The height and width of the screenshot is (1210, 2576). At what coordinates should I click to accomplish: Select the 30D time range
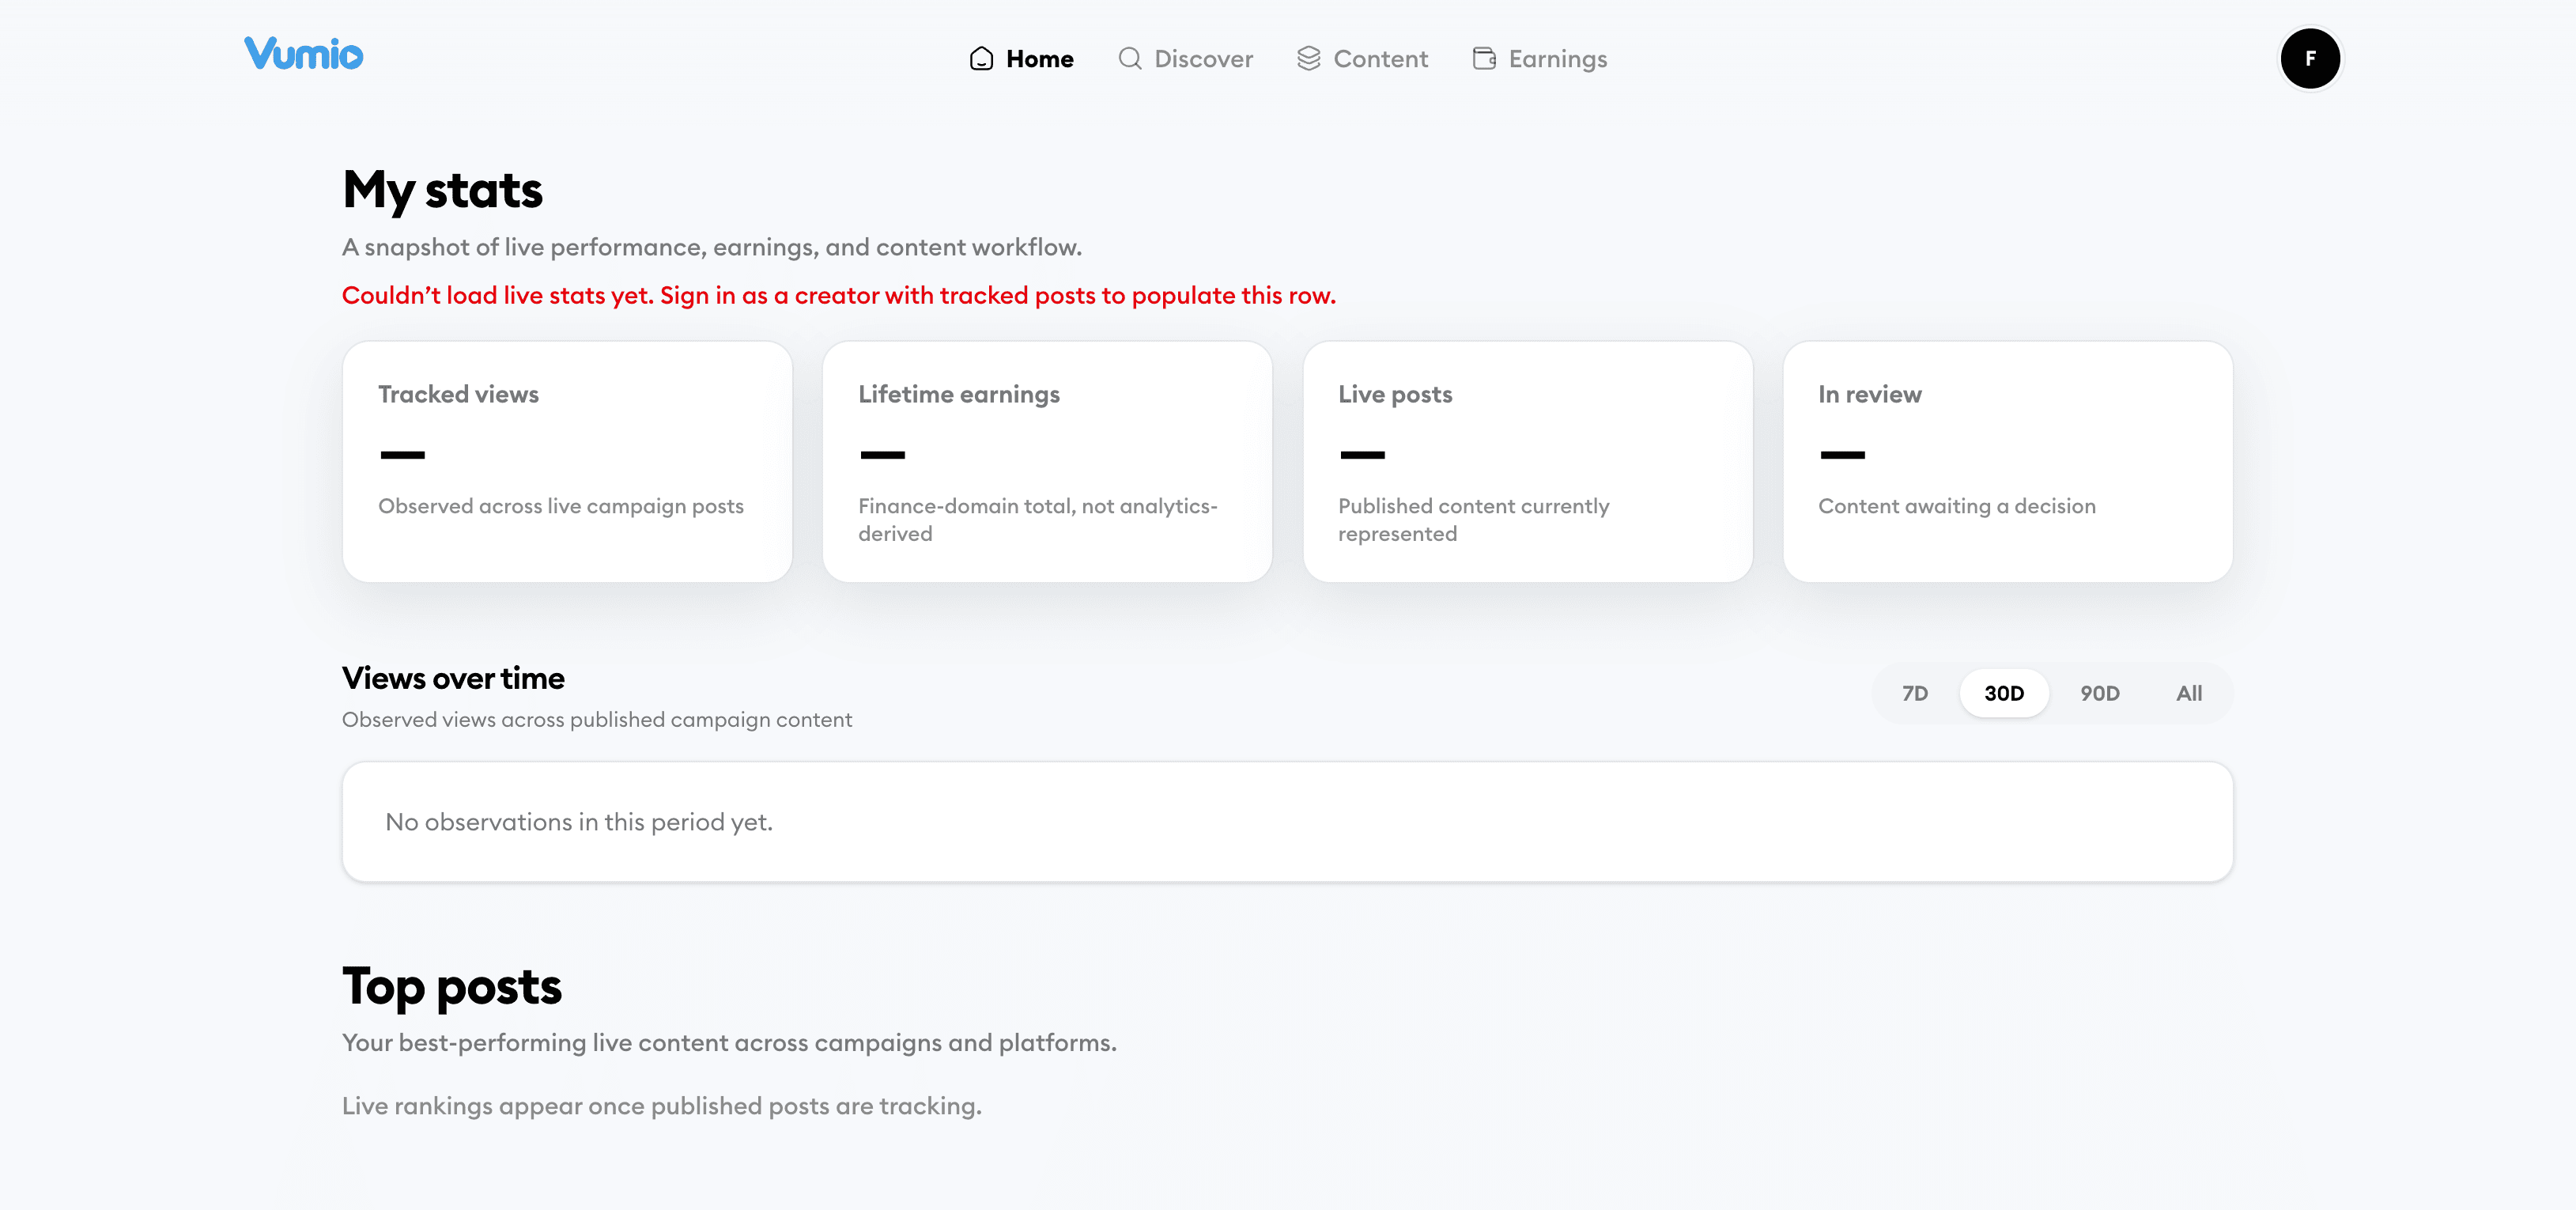point(2004,693)
